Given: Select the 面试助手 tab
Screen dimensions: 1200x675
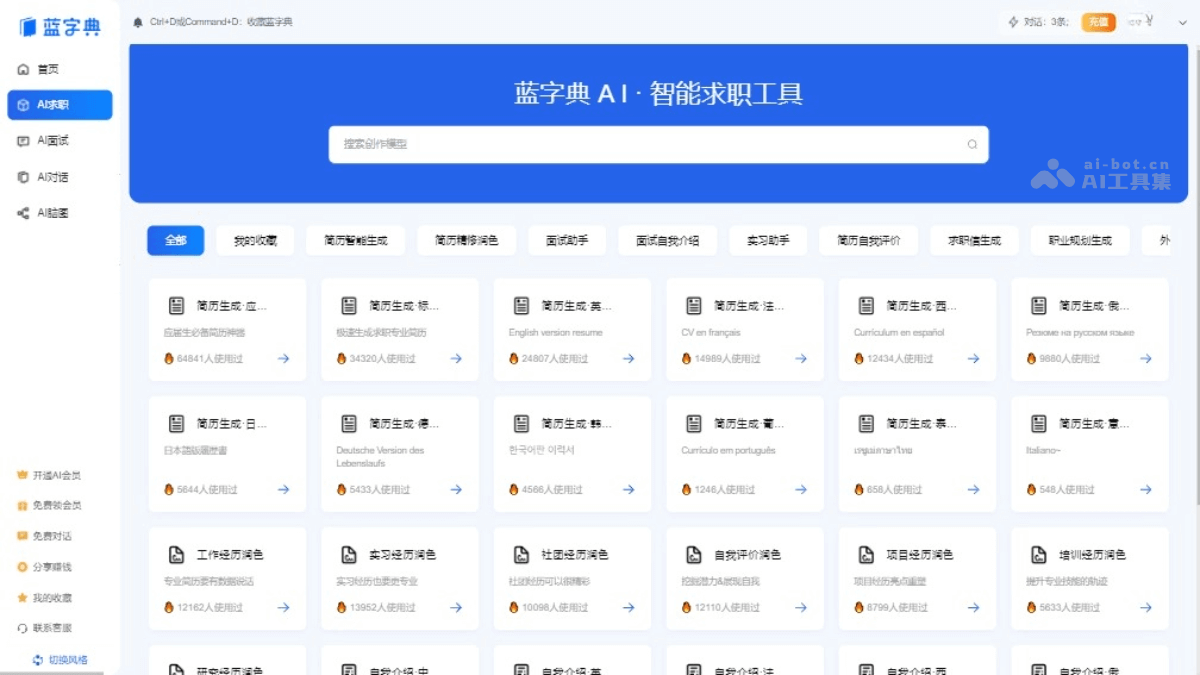Looking at the screenshot, I should click(567, 240).
